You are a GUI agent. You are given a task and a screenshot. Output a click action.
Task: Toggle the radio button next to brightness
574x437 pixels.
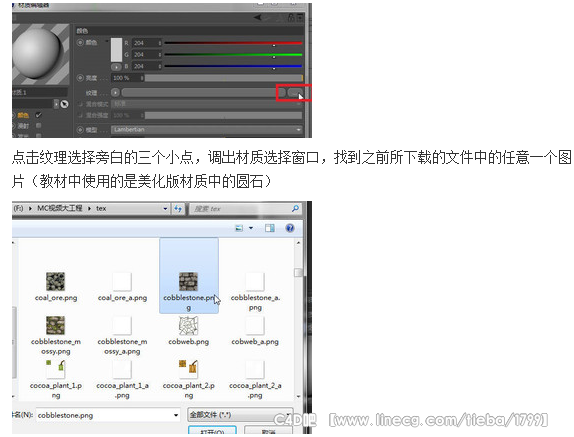[x=80, y=78]
